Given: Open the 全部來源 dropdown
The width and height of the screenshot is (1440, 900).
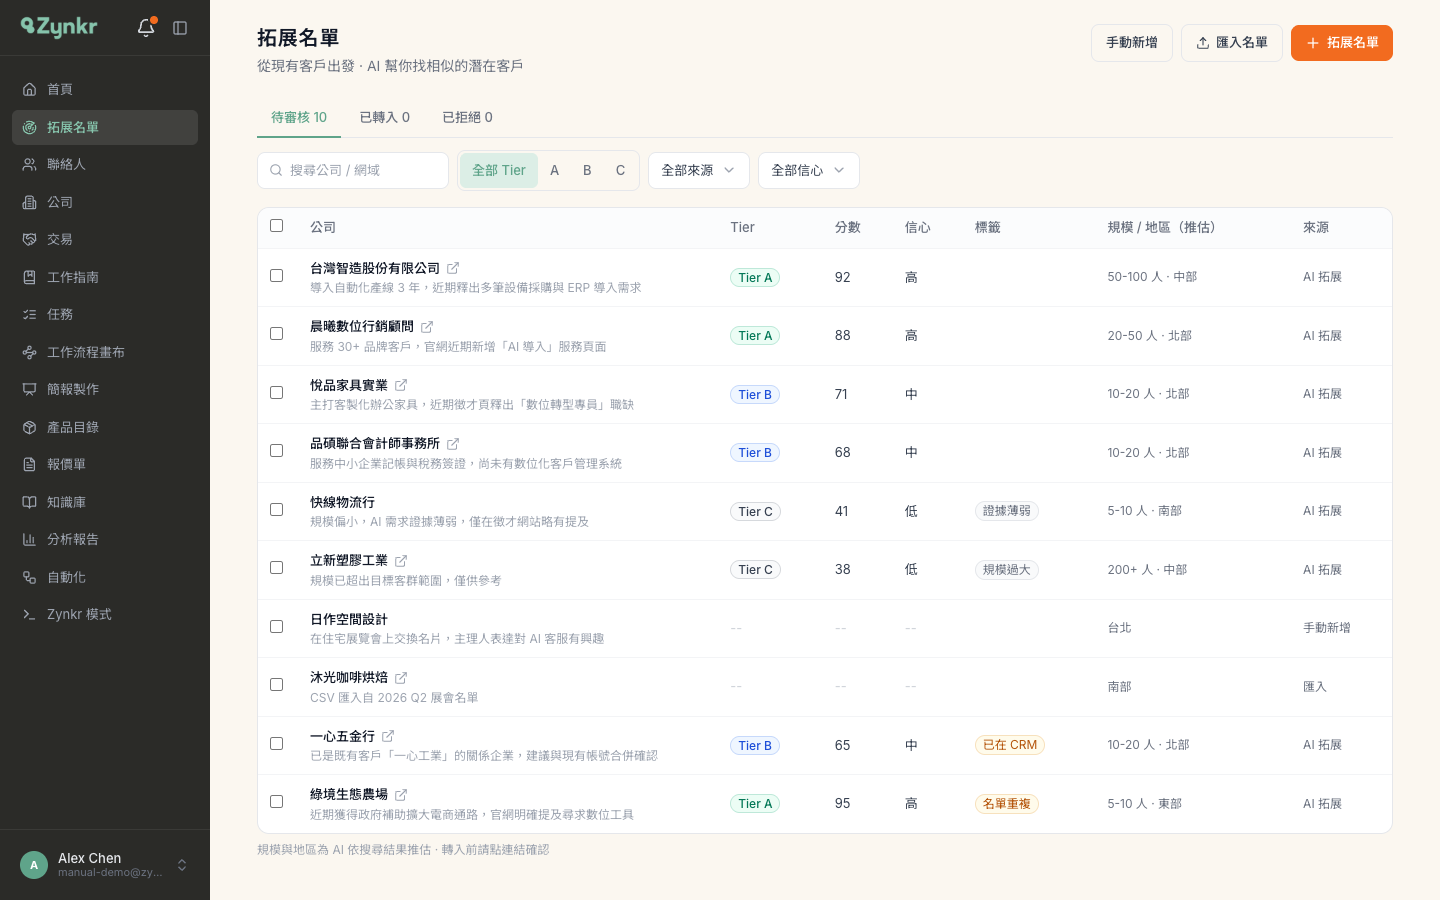Looking at the screenshot, I should [699, 170].
